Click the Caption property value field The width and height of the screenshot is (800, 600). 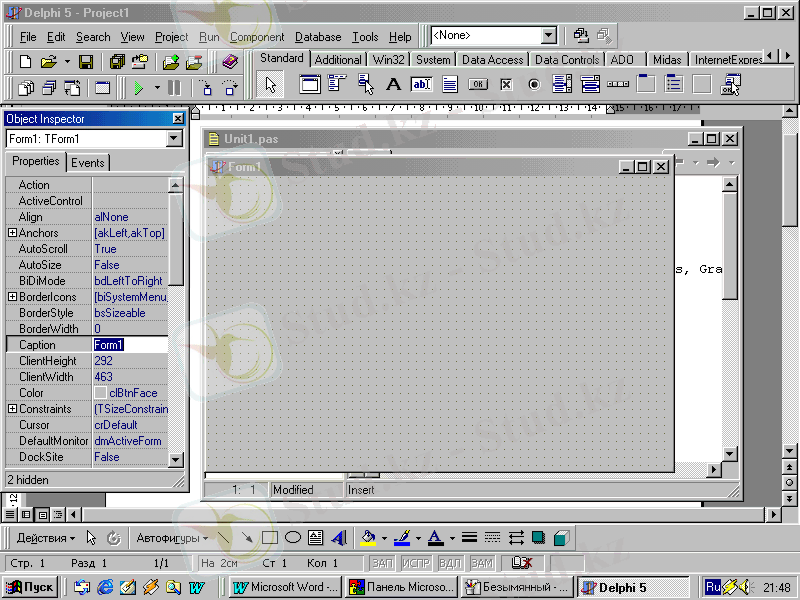coord(130,345)
